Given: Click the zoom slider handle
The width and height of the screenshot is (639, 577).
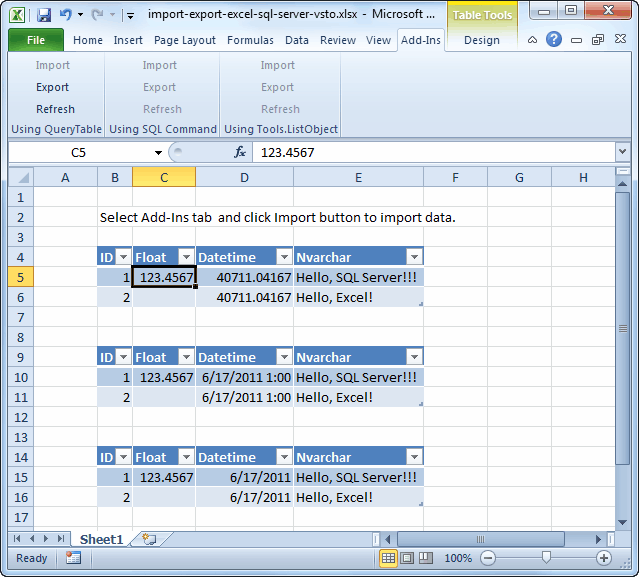Looking at the screenshot, I should [x=546, y=557].
